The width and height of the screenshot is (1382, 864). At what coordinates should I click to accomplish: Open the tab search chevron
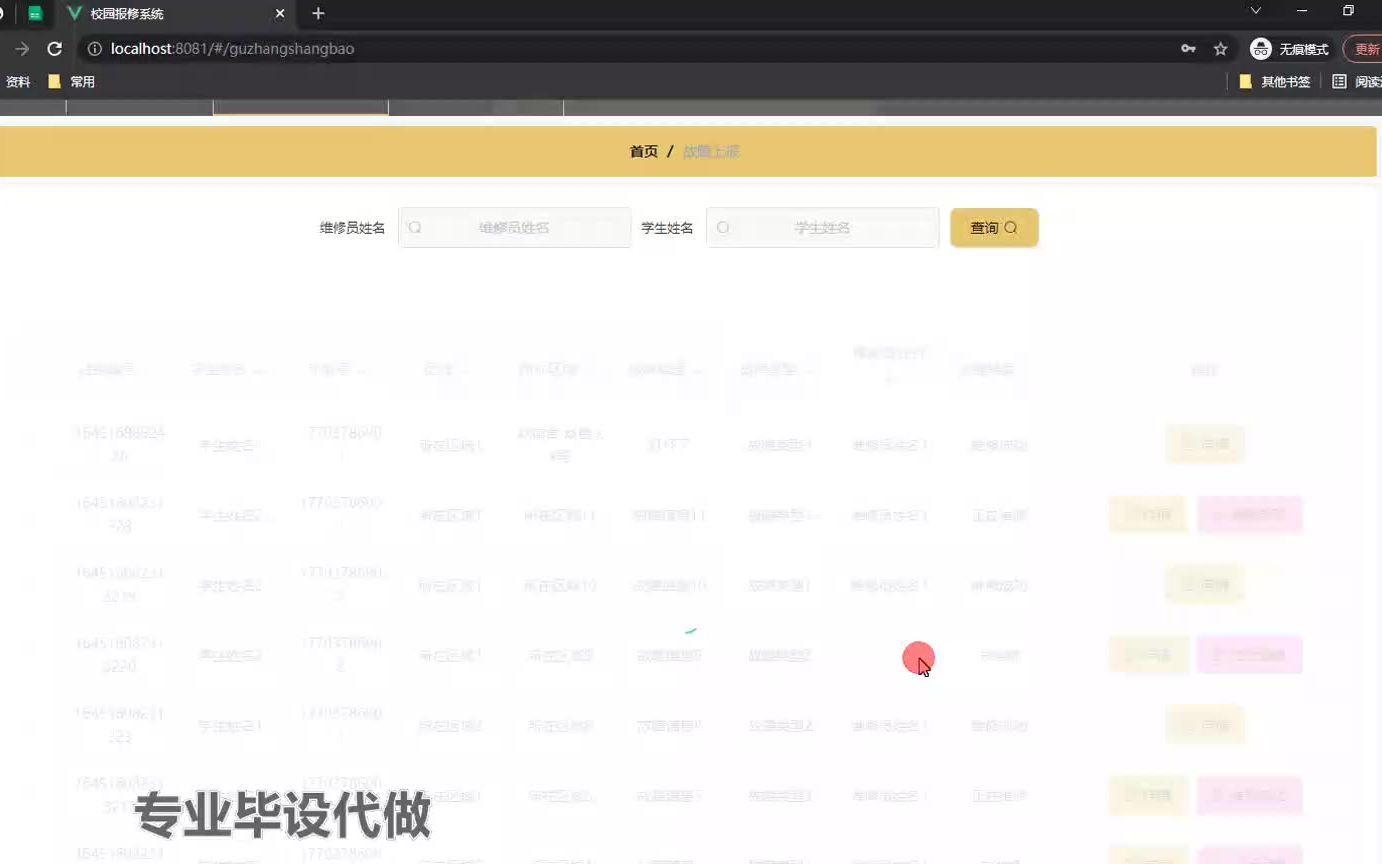(1256, 11)
